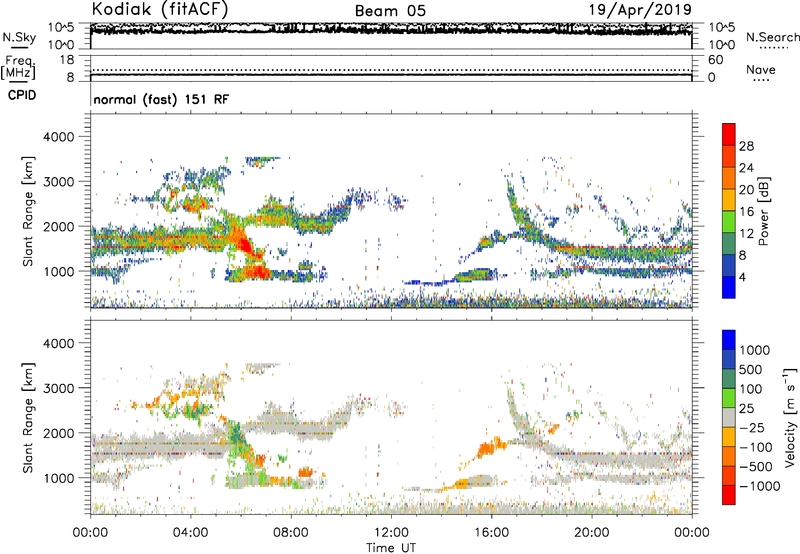Click the "20:00" time tick label
This screenshot has width=800, height=554.
pos(591,533)
